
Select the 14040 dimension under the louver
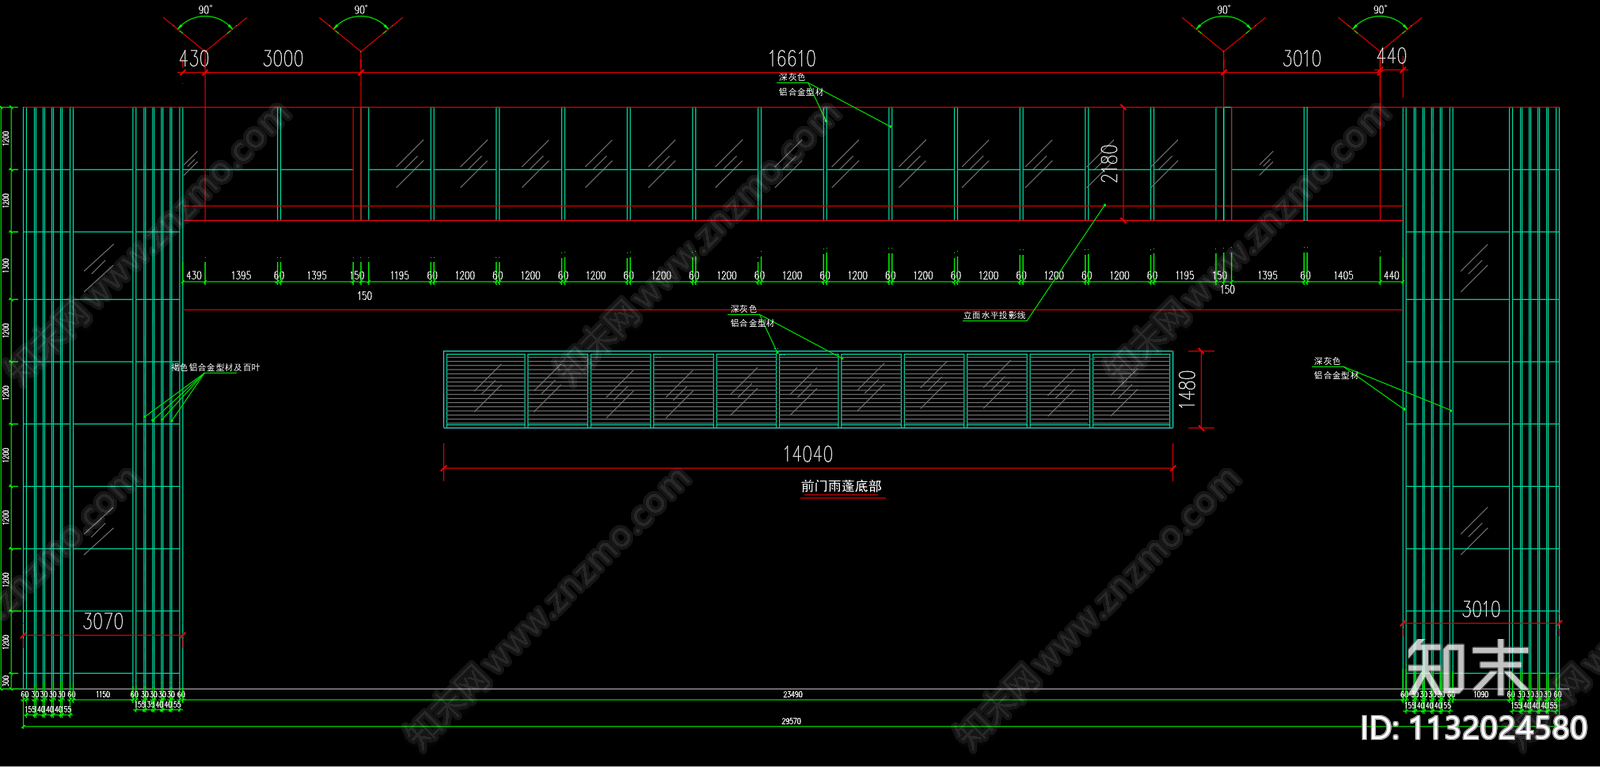(x=807, y=454)
